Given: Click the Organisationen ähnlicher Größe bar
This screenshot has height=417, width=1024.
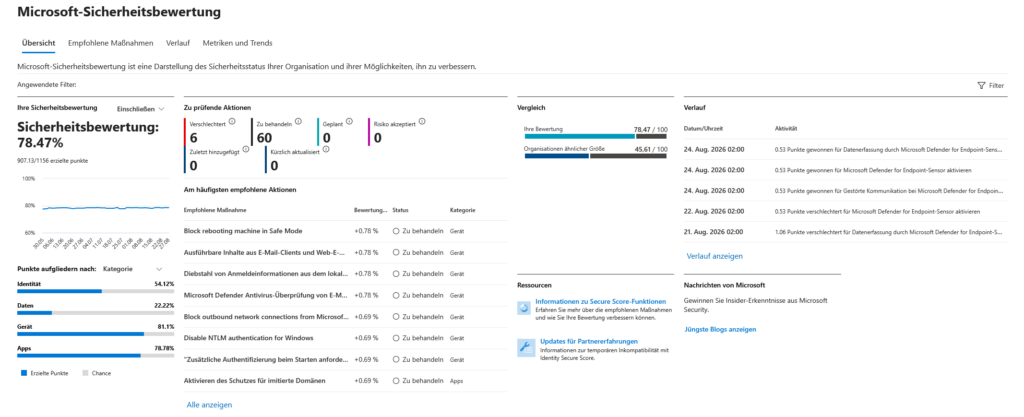Looking at the screenshot, I should 596,156.
